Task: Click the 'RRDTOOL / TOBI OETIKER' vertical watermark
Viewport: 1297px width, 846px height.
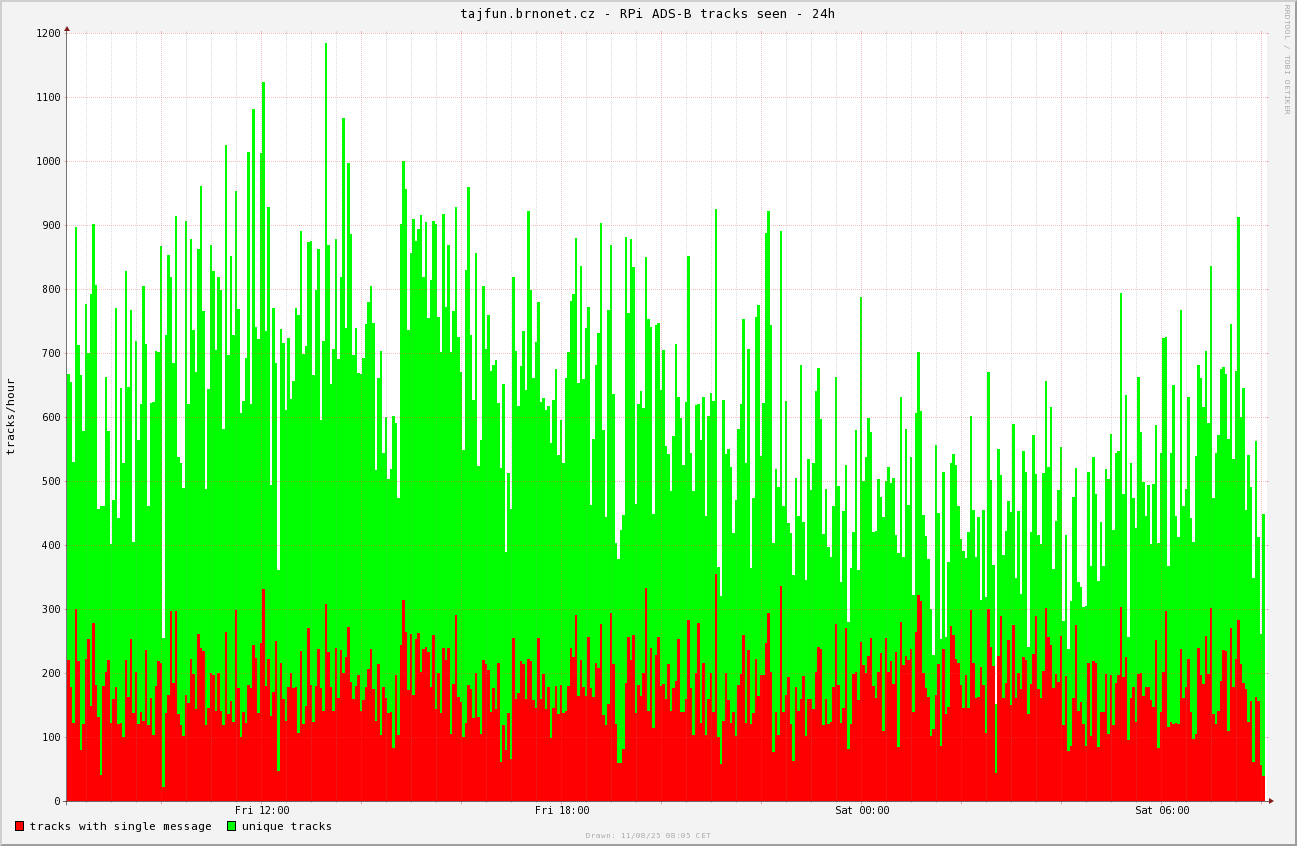Action: tap(1287, 58)
